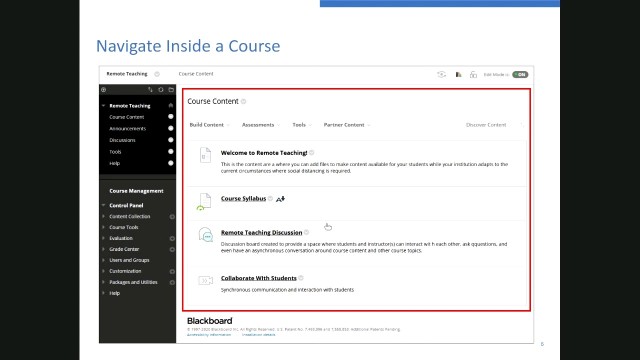The height and width of the screenshot is (360, 640).
Task: Click the add menu item plus icon
Action: point(104,90)
